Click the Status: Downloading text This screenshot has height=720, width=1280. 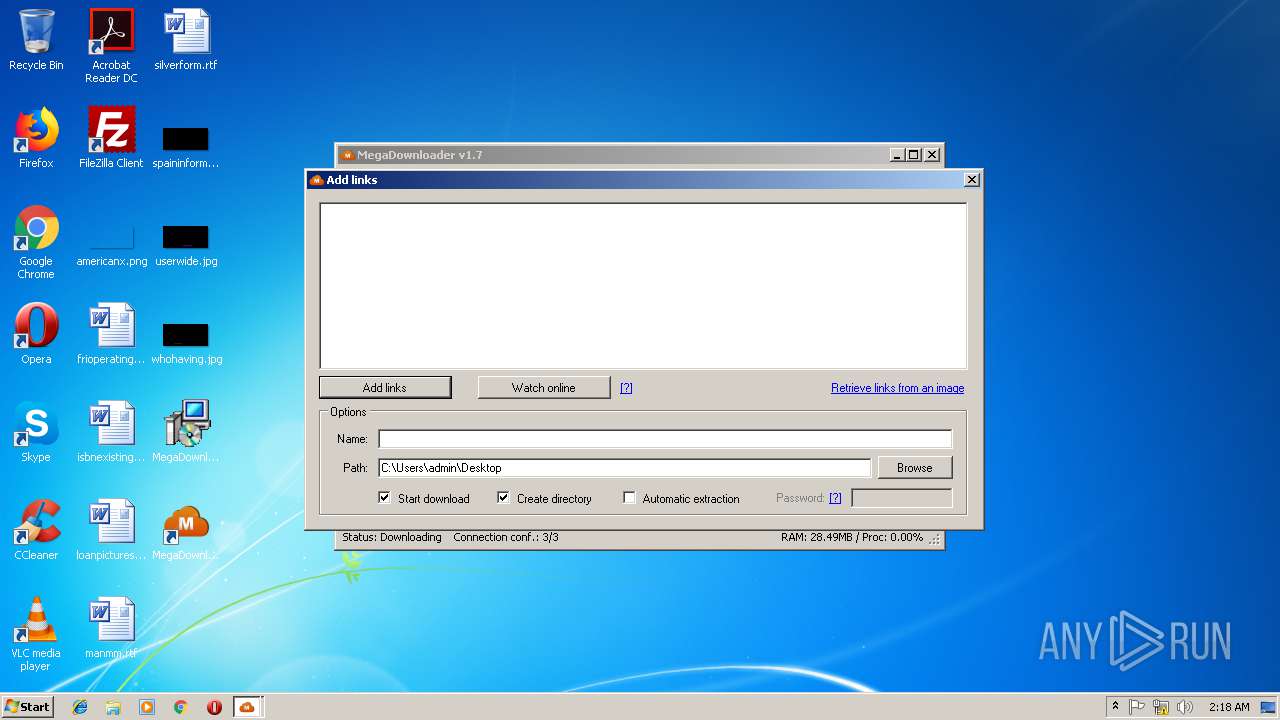(391, 537)
